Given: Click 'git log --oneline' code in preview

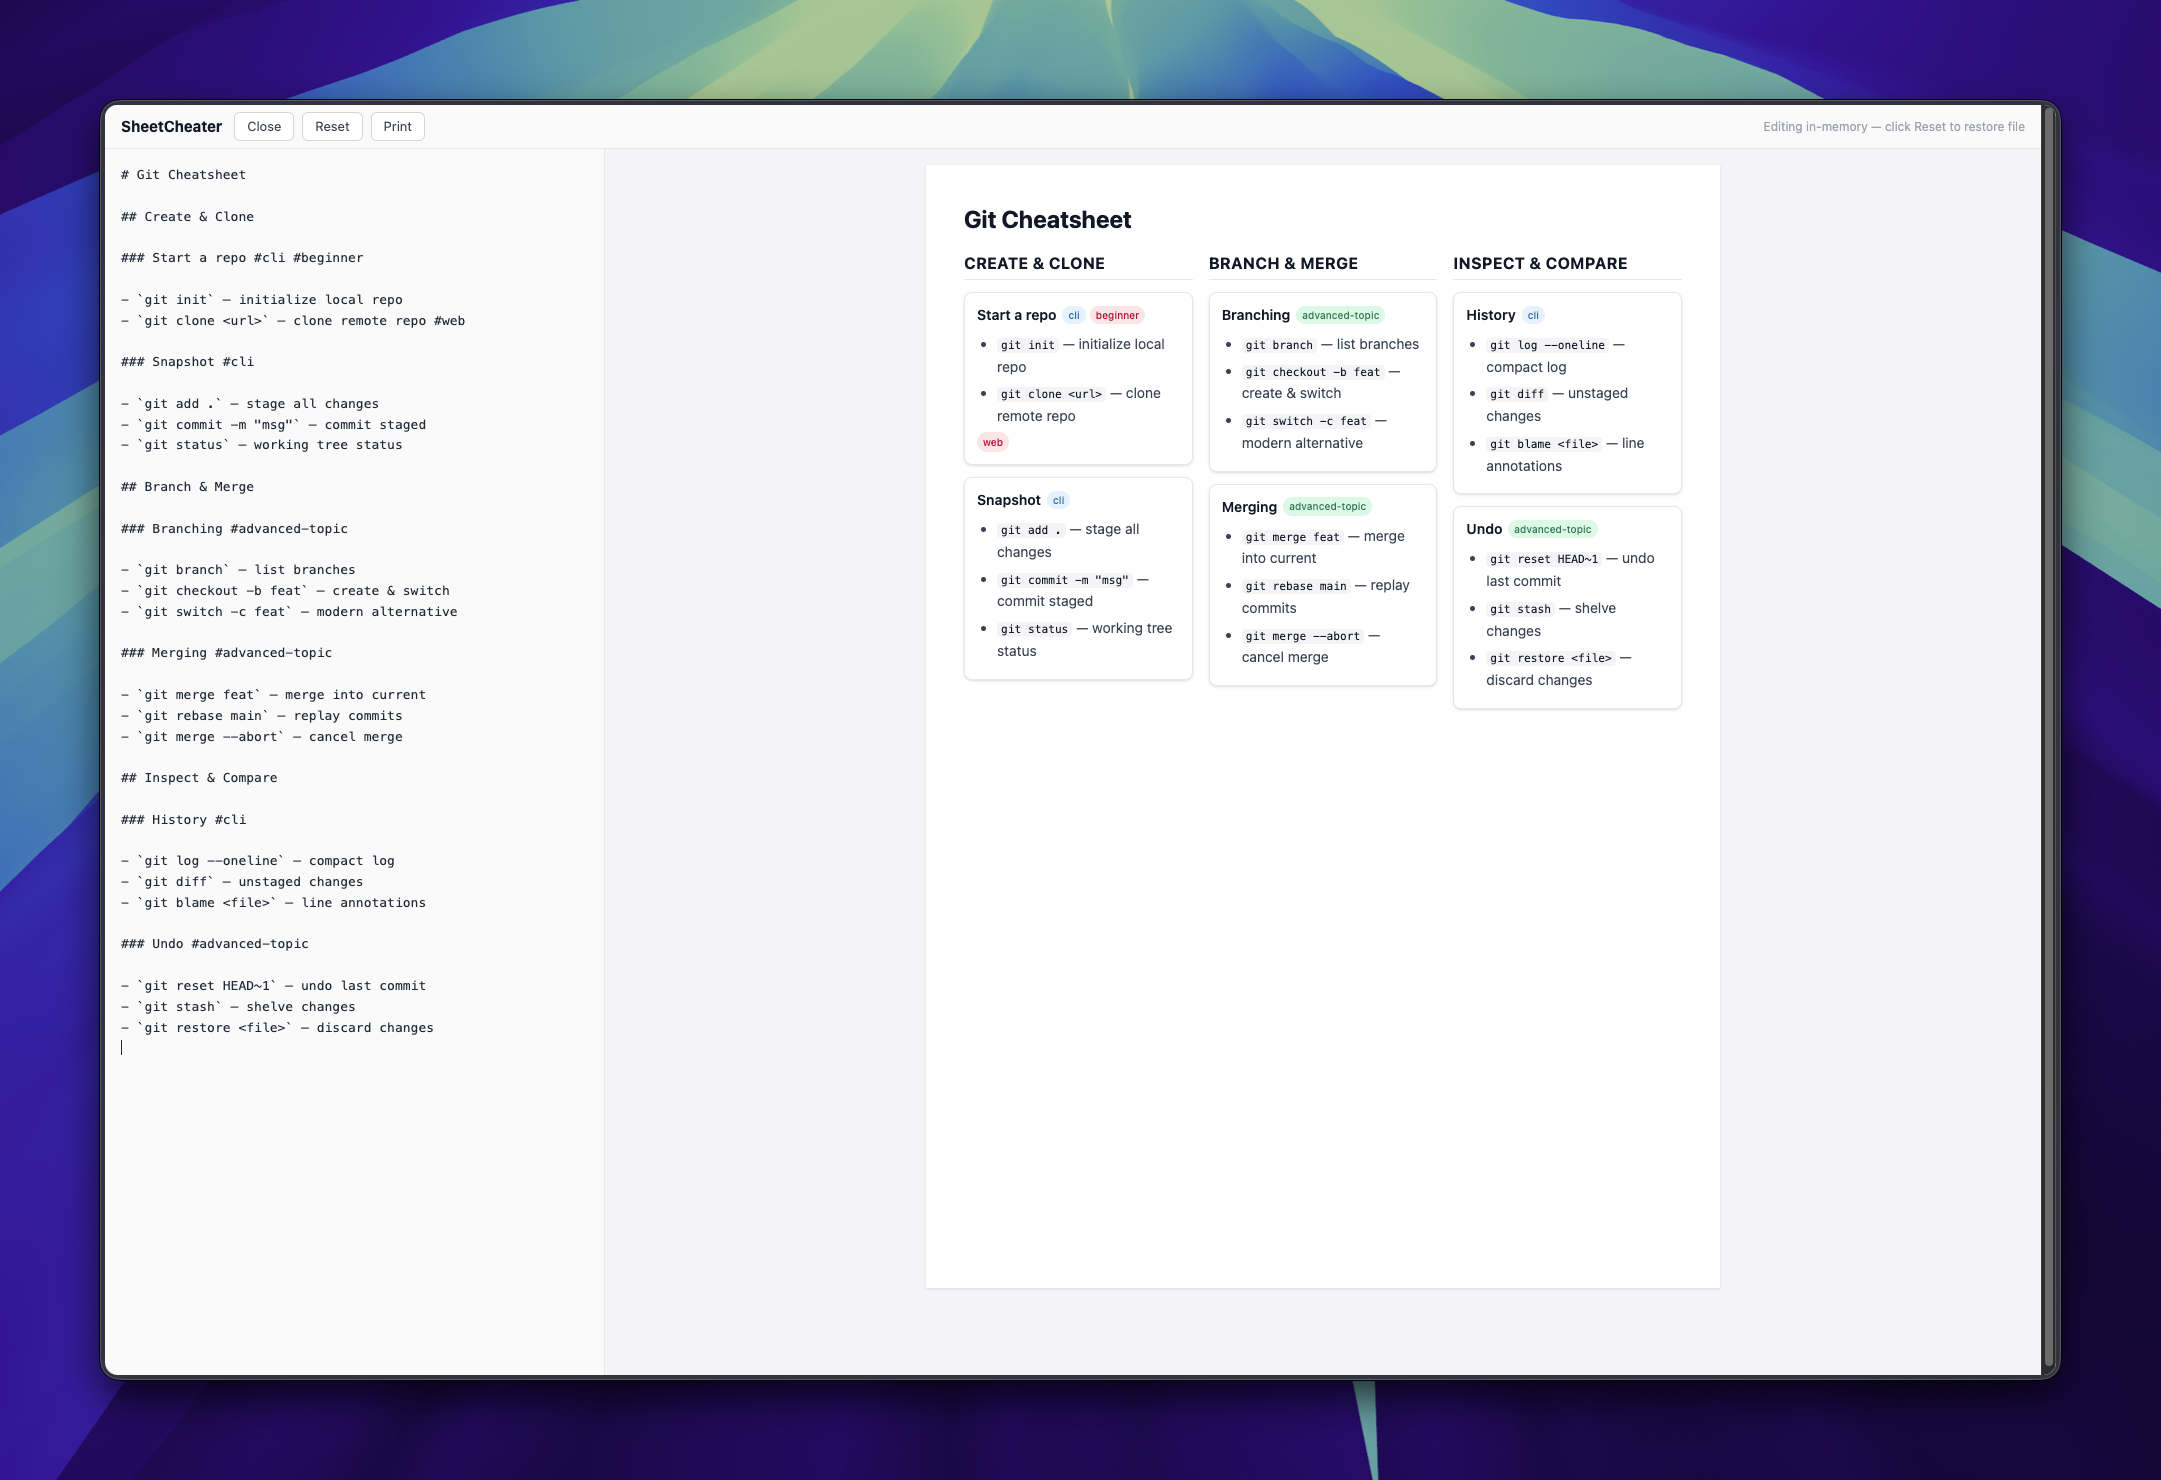Looking at the screenshot, I should pyautogui.click(x=1547, y=345).
